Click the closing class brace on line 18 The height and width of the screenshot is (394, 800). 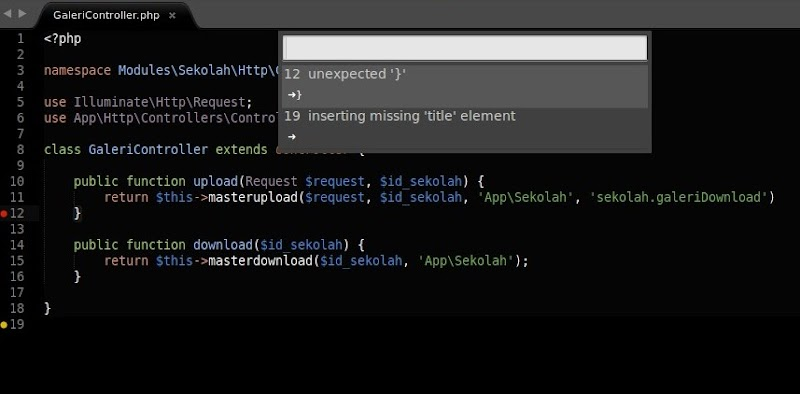click(47, 308)
